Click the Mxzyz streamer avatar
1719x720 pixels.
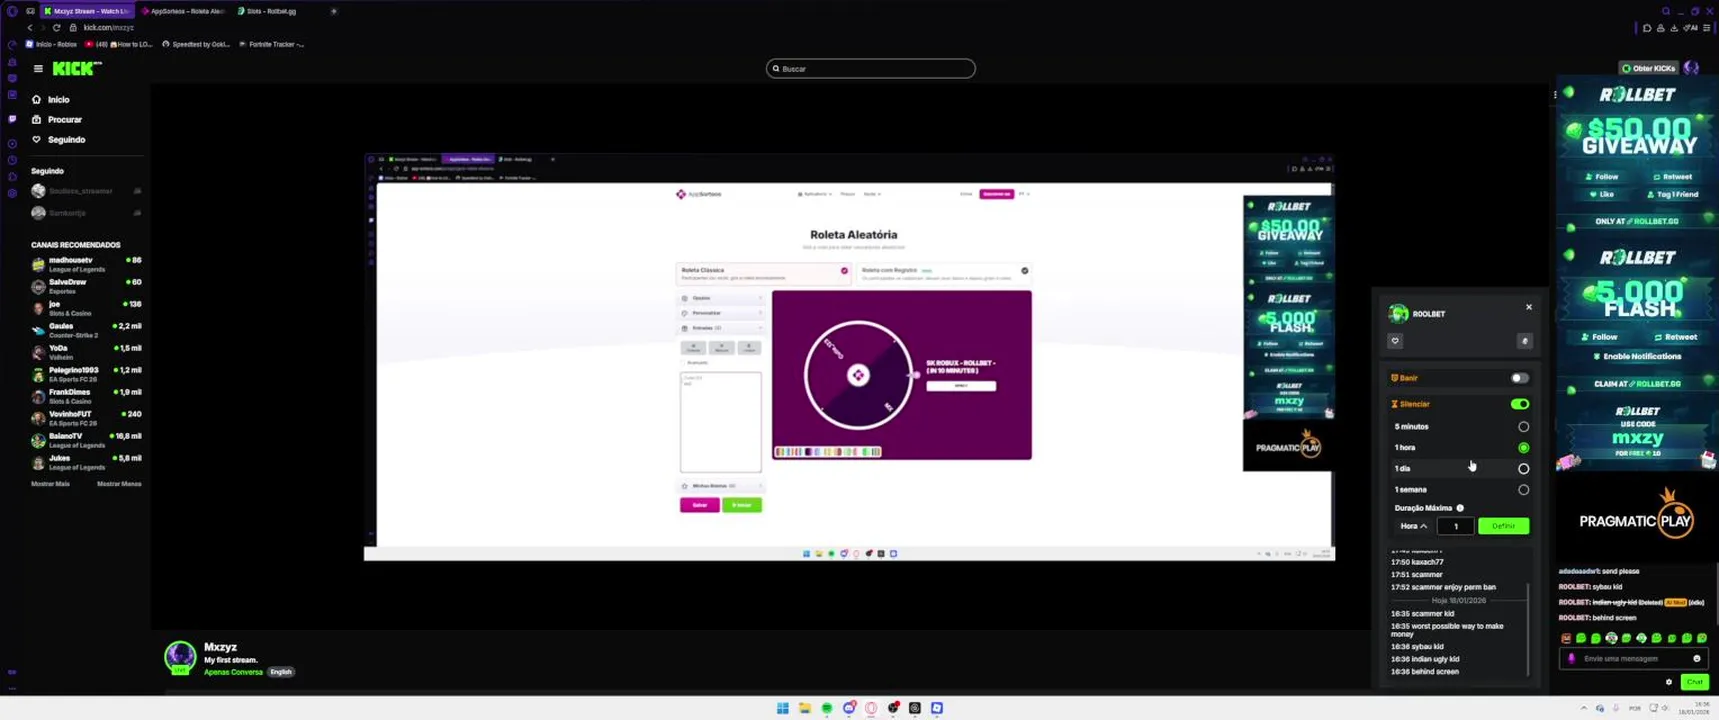[180, 657]
